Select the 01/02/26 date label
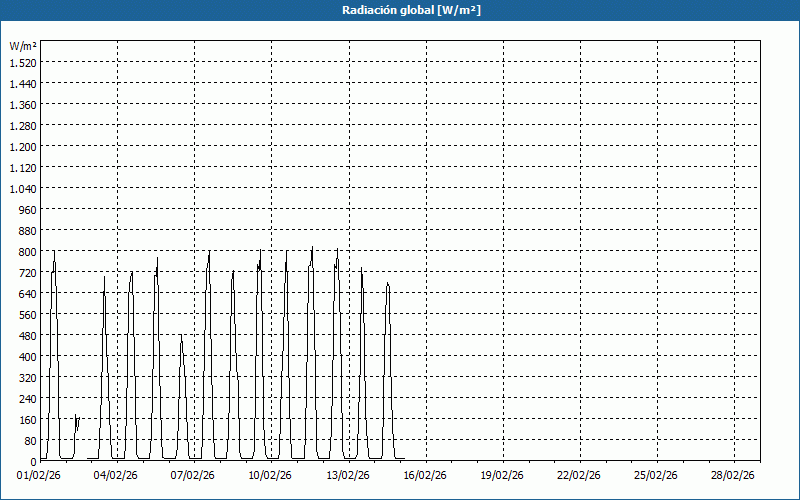 pos(39,476)
